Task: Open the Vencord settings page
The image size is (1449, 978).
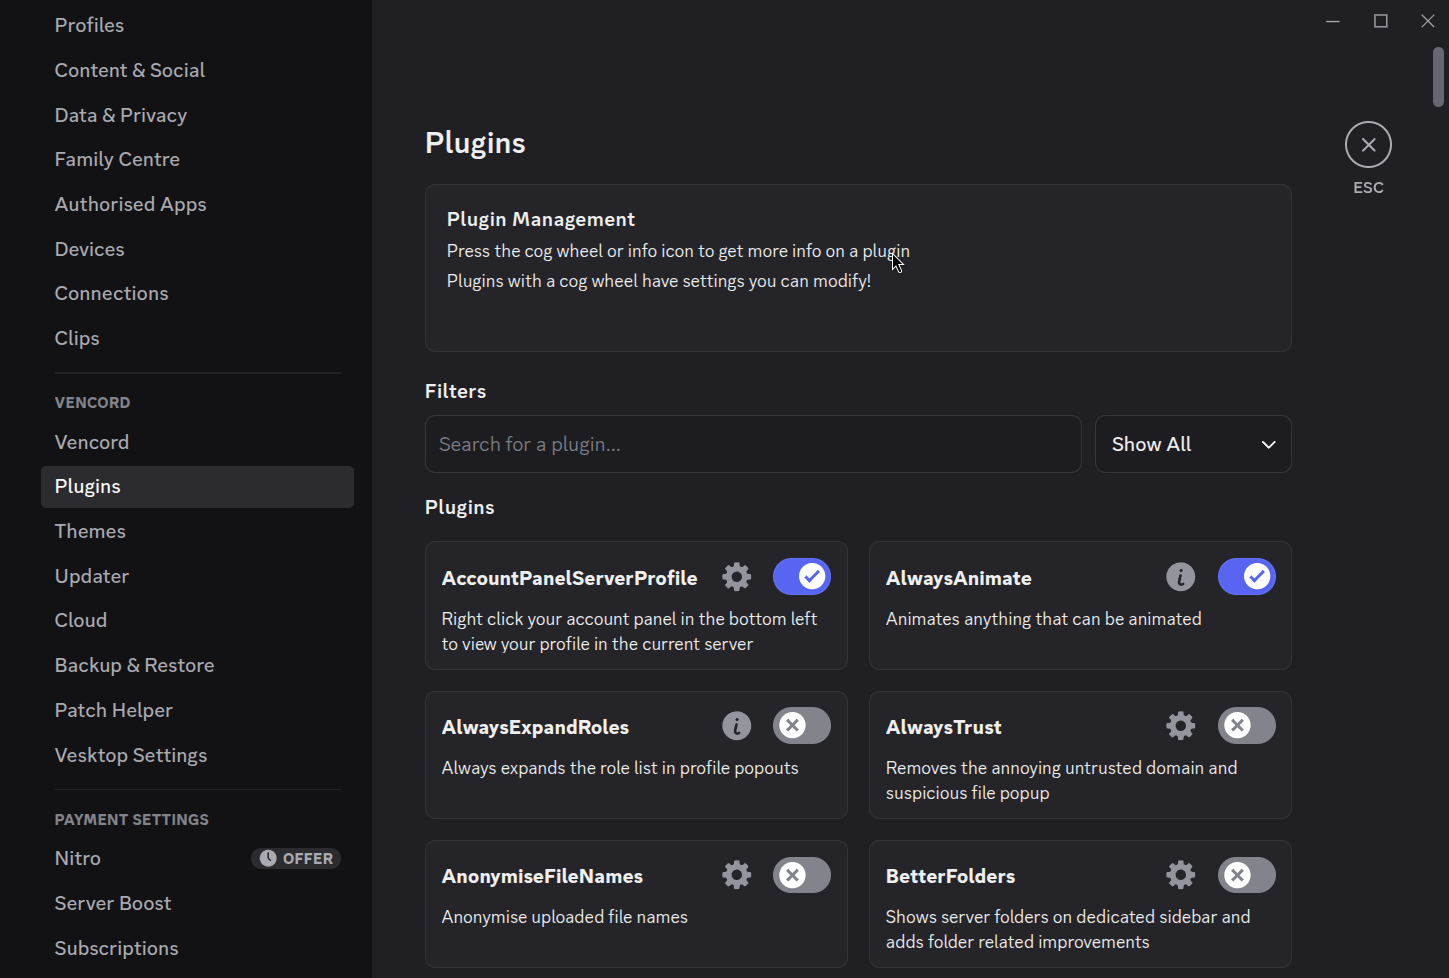Action: pyautogui.click(x=197, y=442)
